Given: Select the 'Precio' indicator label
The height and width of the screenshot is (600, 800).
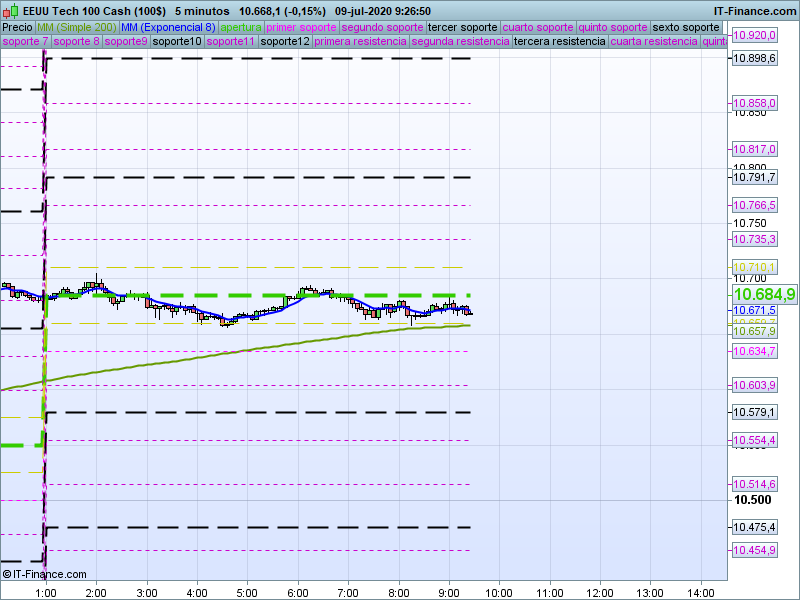Looking at the screenshot, I should 17,27.
